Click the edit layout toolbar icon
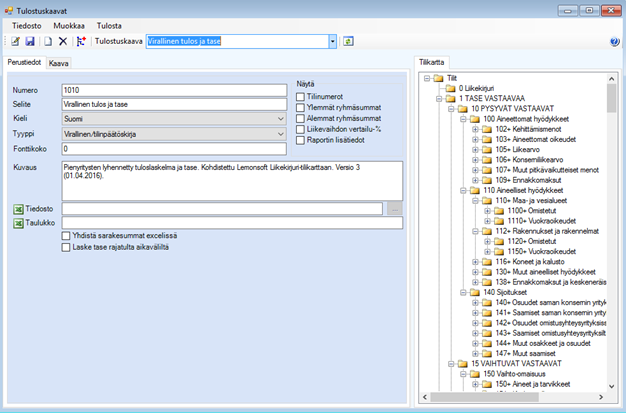 click(15, 42)
